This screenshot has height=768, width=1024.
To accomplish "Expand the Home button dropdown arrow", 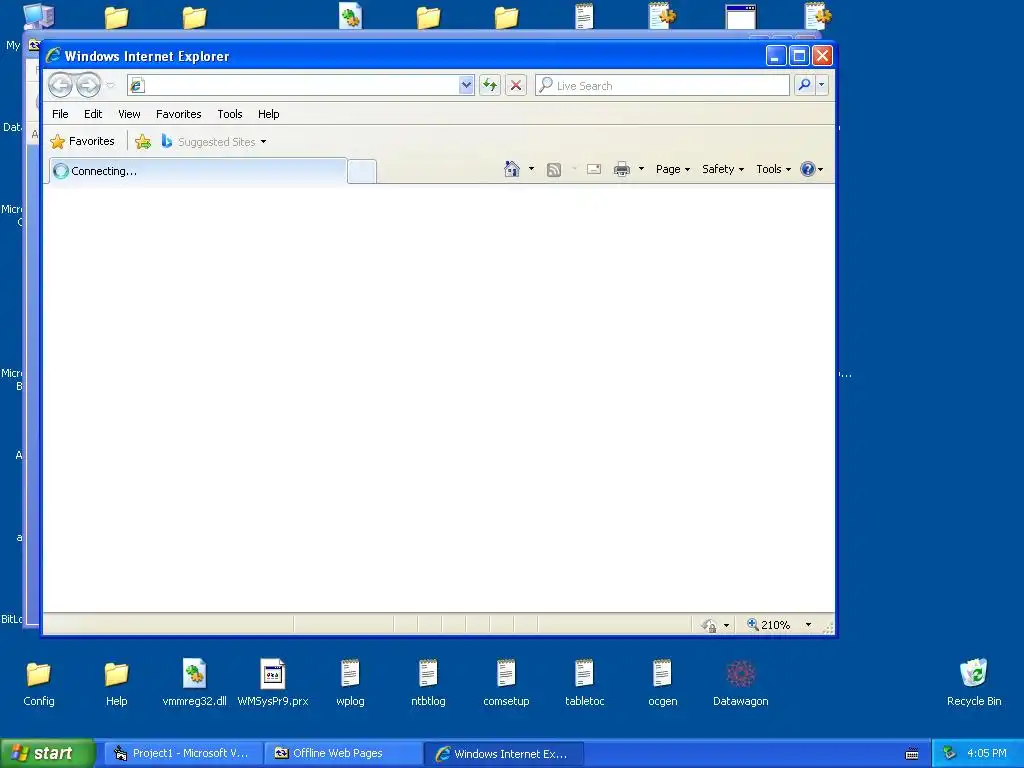I will pos(531,169).
